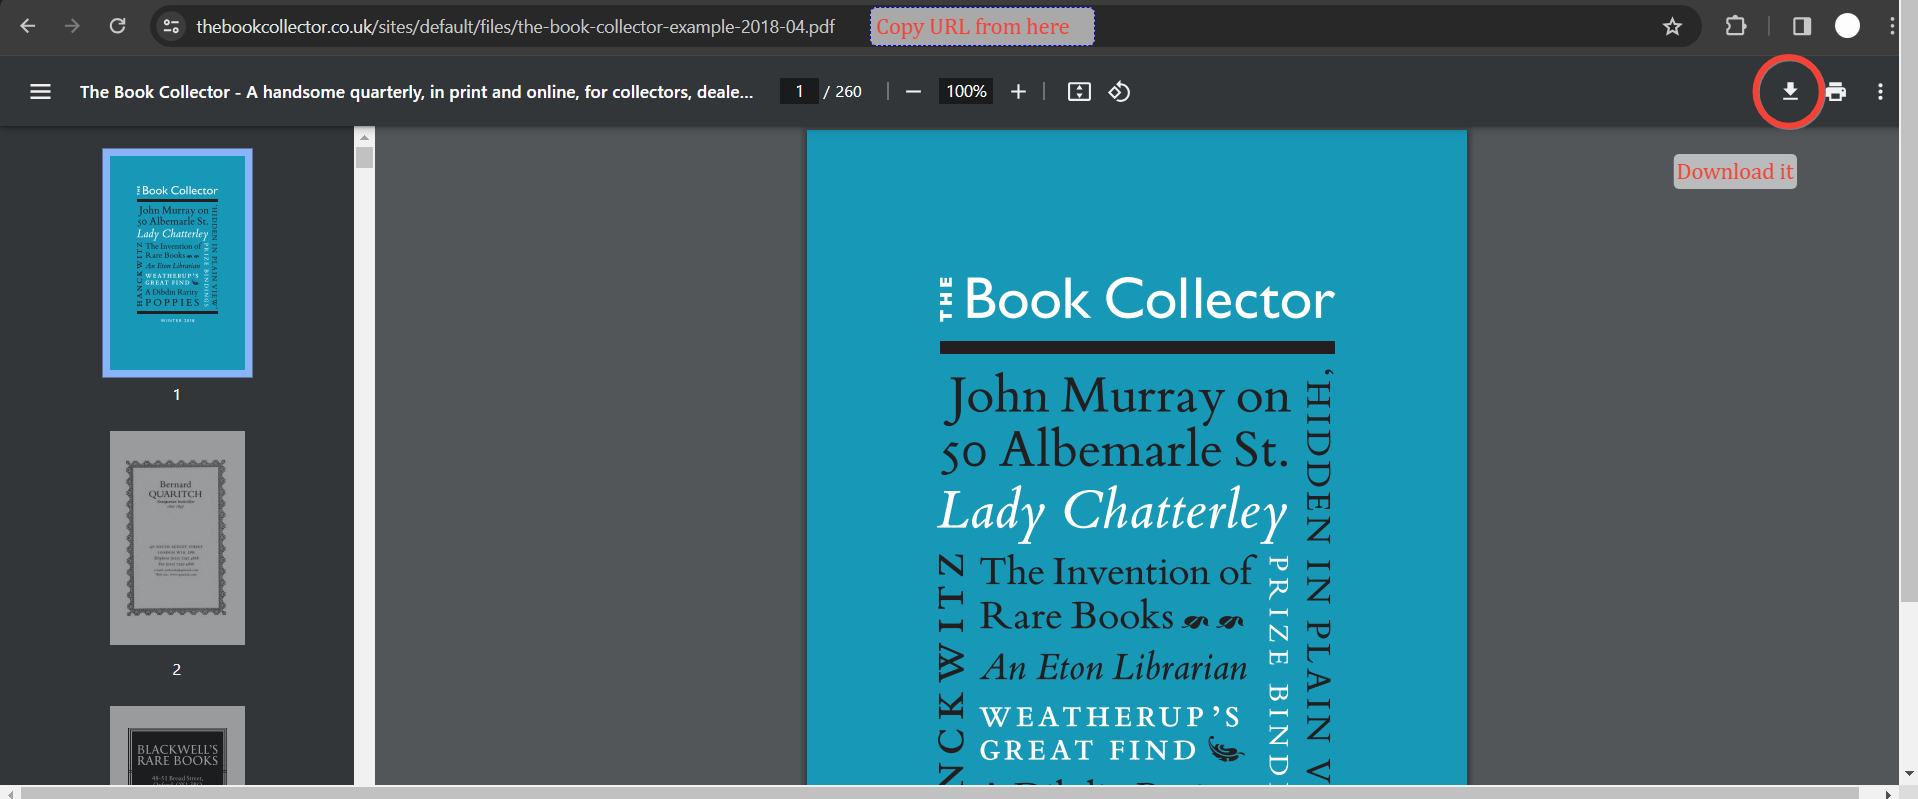Zoom in with the plus icon
Screen dimensions: 1918x799
1018,92
